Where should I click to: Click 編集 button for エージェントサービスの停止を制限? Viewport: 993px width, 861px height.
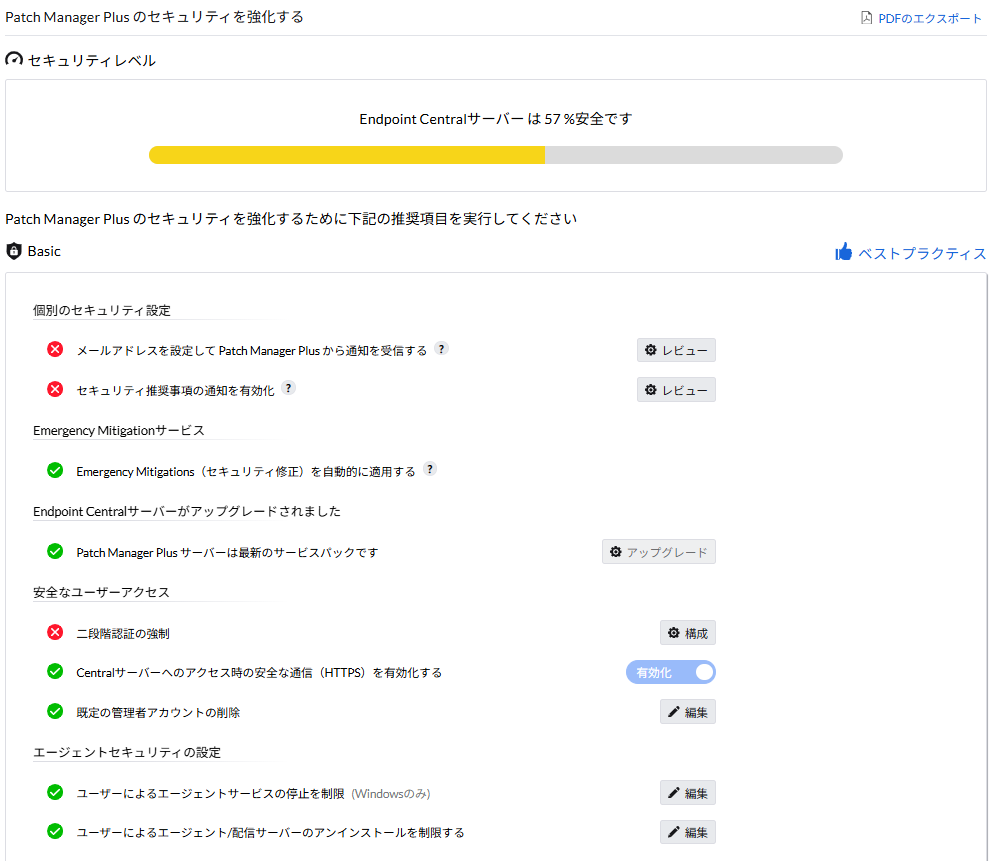[688, 793]
